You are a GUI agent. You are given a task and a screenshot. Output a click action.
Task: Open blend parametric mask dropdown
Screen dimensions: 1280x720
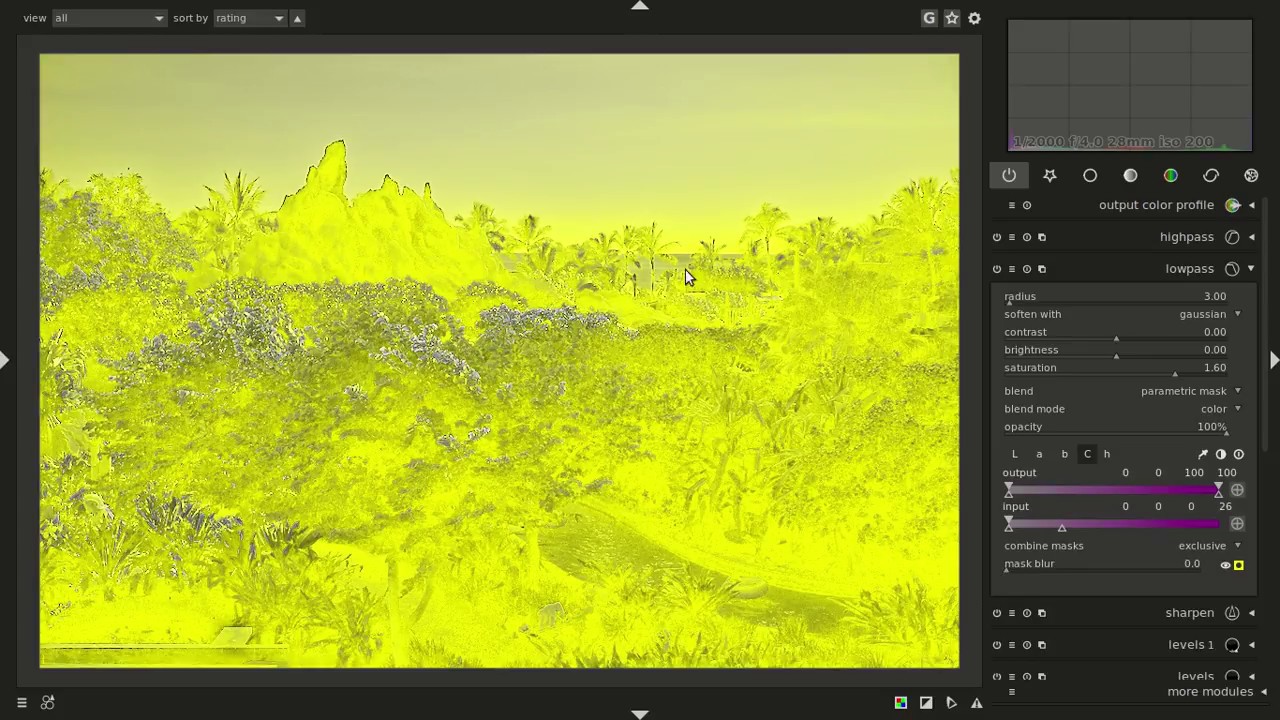click(x=1123, y=391)
